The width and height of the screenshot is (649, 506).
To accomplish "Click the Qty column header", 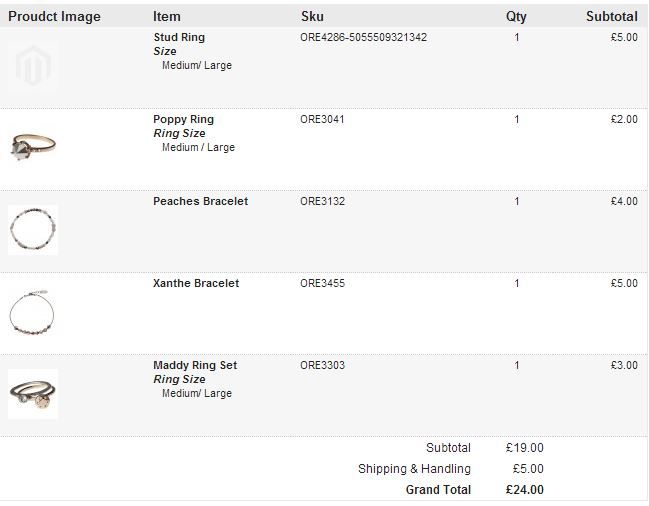I will click(516, 17).
